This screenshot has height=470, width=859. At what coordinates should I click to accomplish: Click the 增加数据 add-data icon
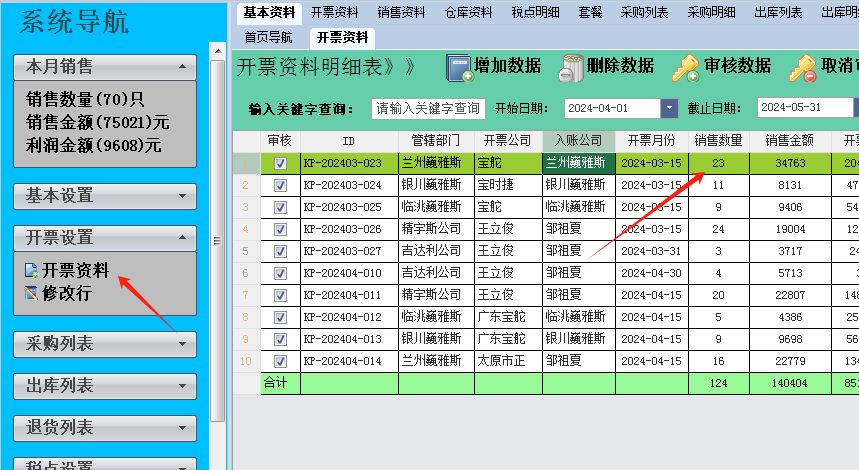click(459, 67)
